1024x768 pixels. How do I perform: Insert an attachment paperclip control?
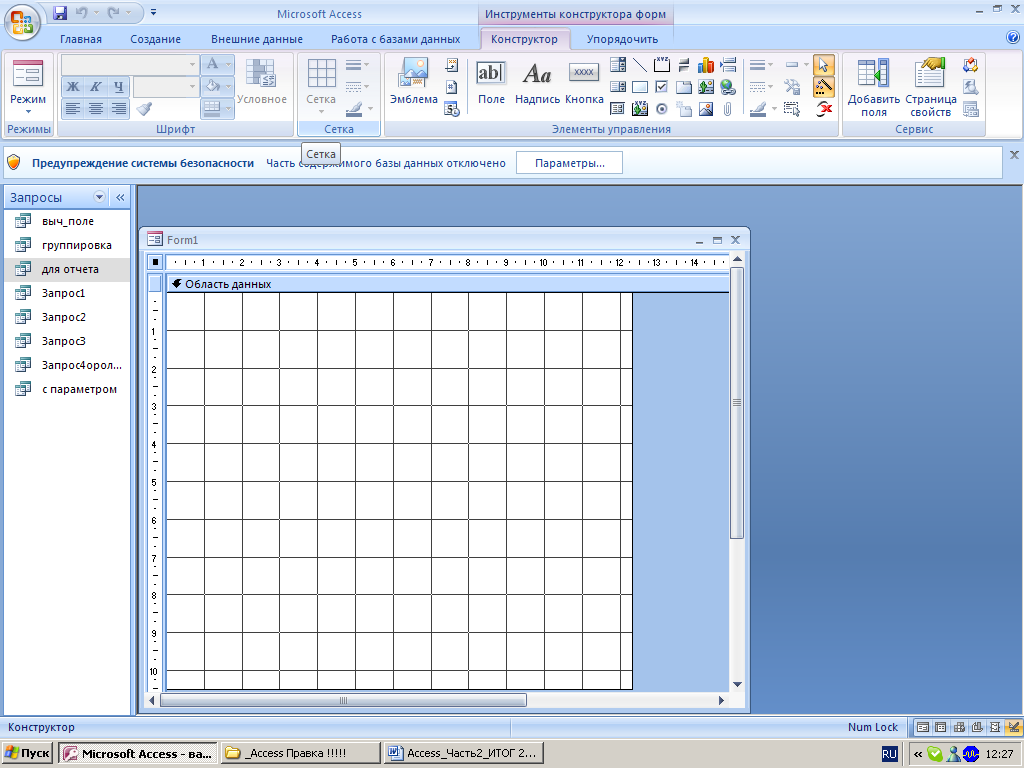728,109
